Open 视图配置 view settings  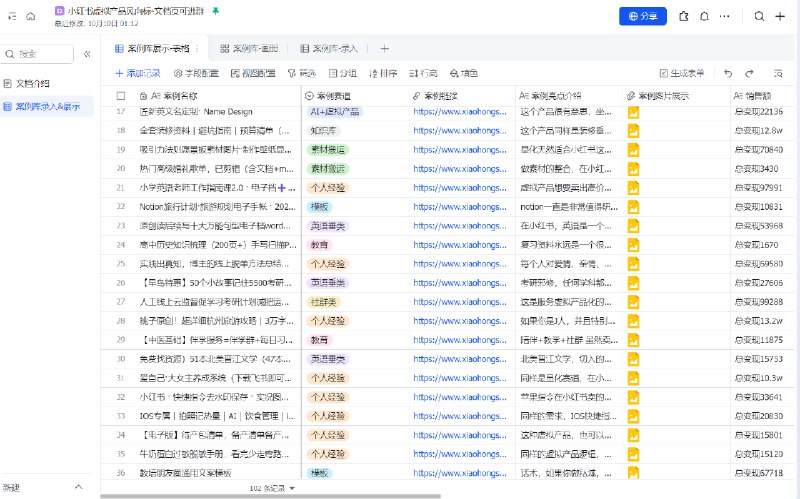pyautogui.click(x=253, y=73)
